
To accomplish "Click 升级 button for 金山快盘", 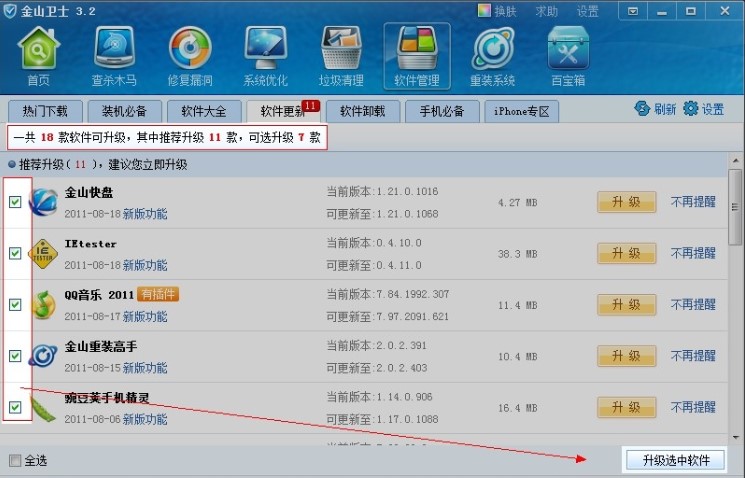I will click(x=626, y=202).
